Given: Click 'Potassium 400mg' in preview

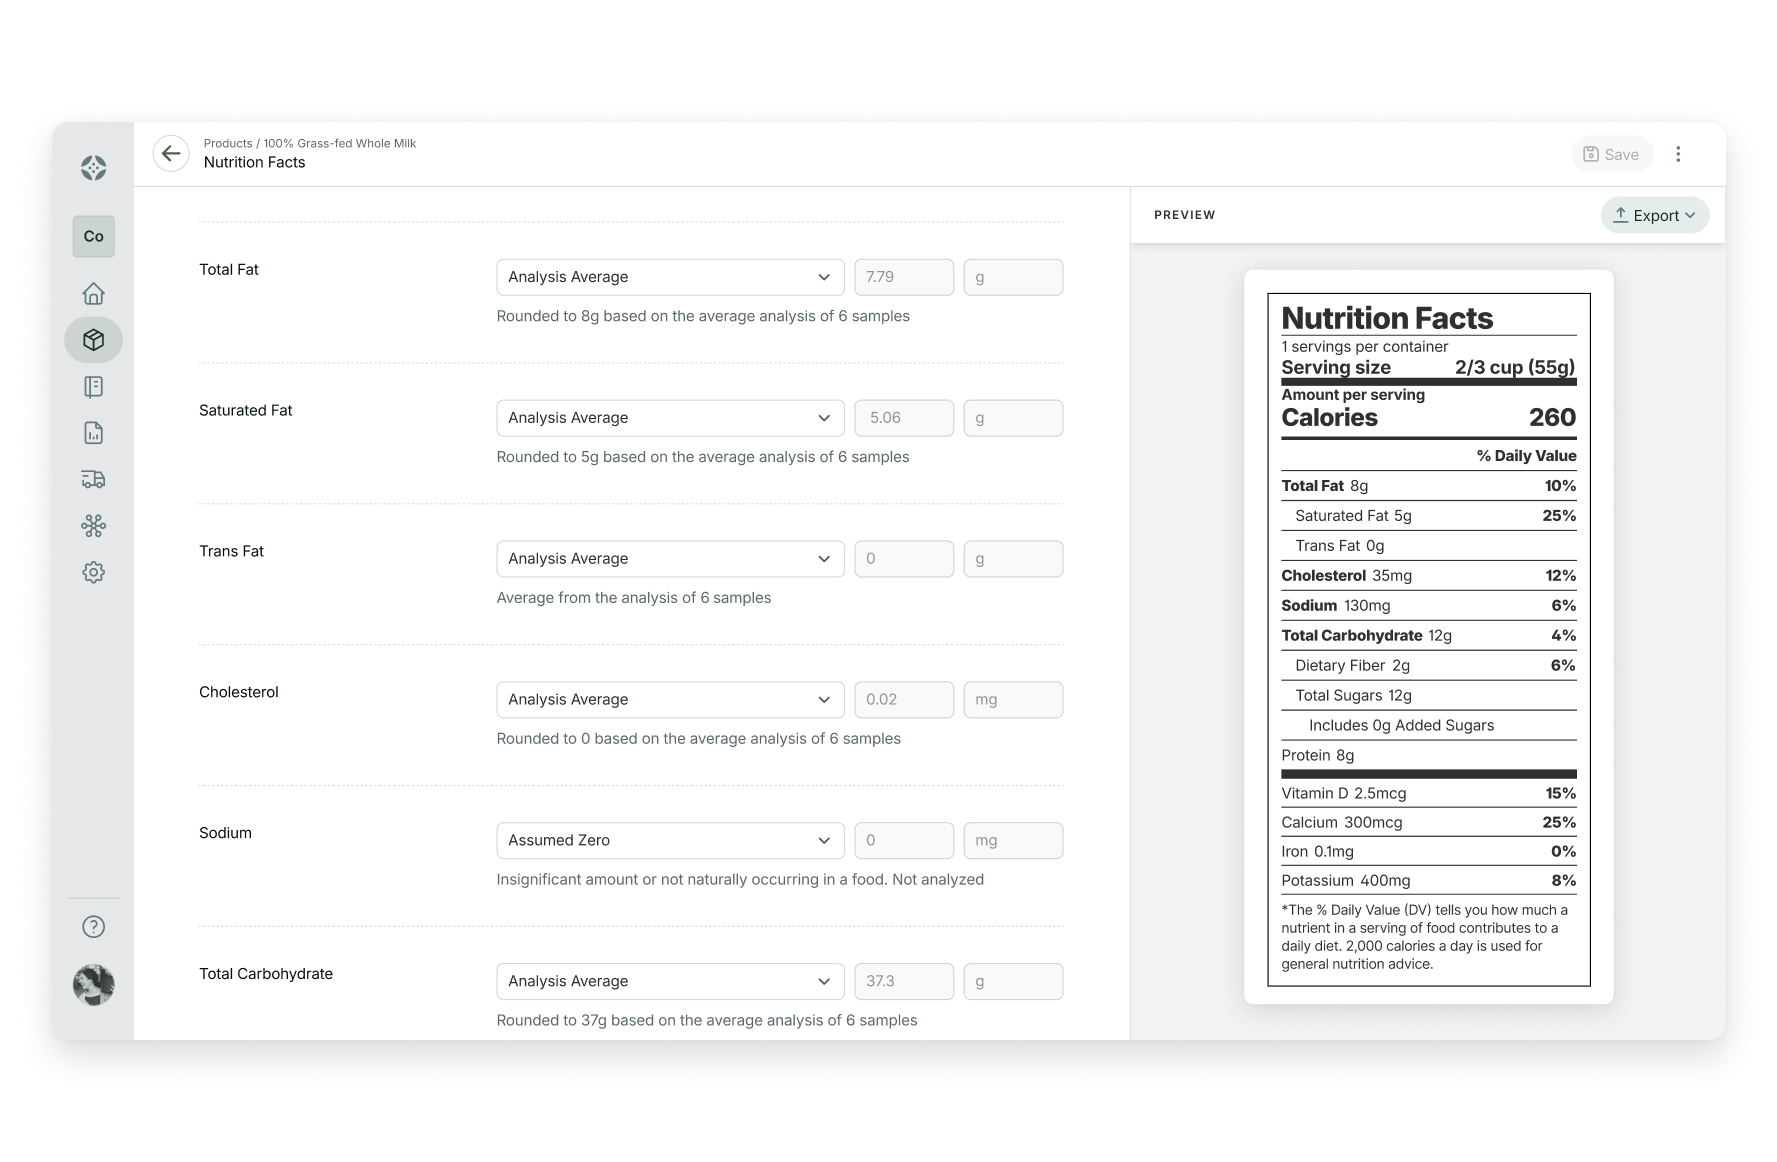Looking at the screenshot, I should 1345,881.
